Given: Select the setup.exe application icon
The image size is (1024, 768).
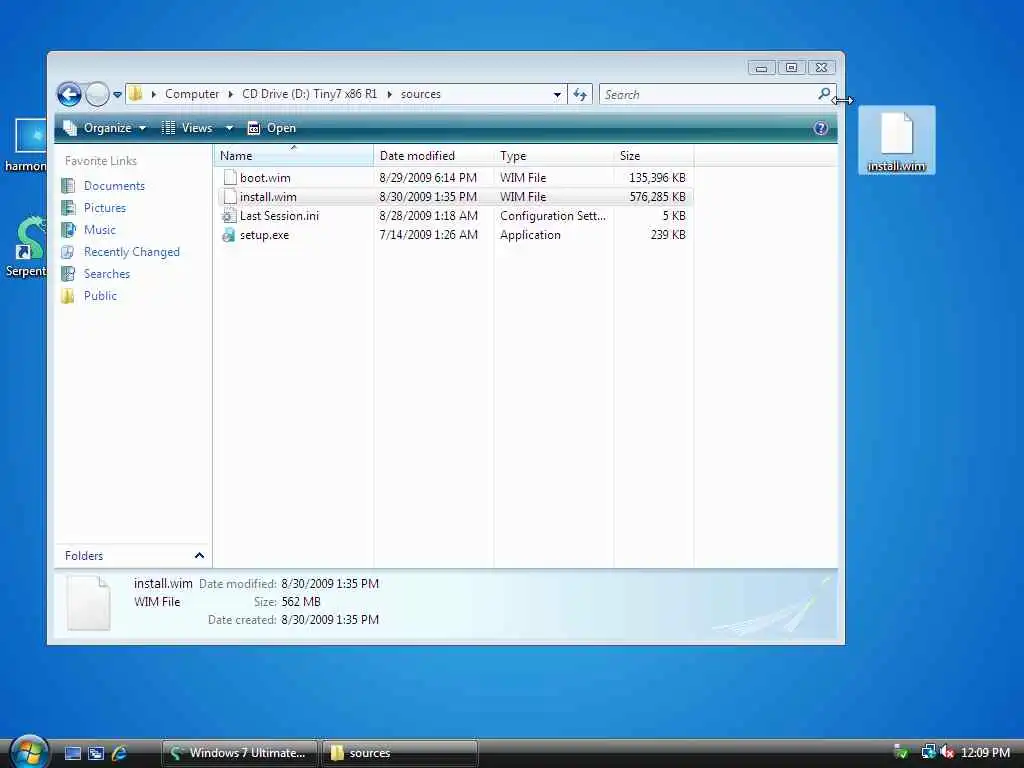Looking at the screenshot, I should tap(229, 235).
